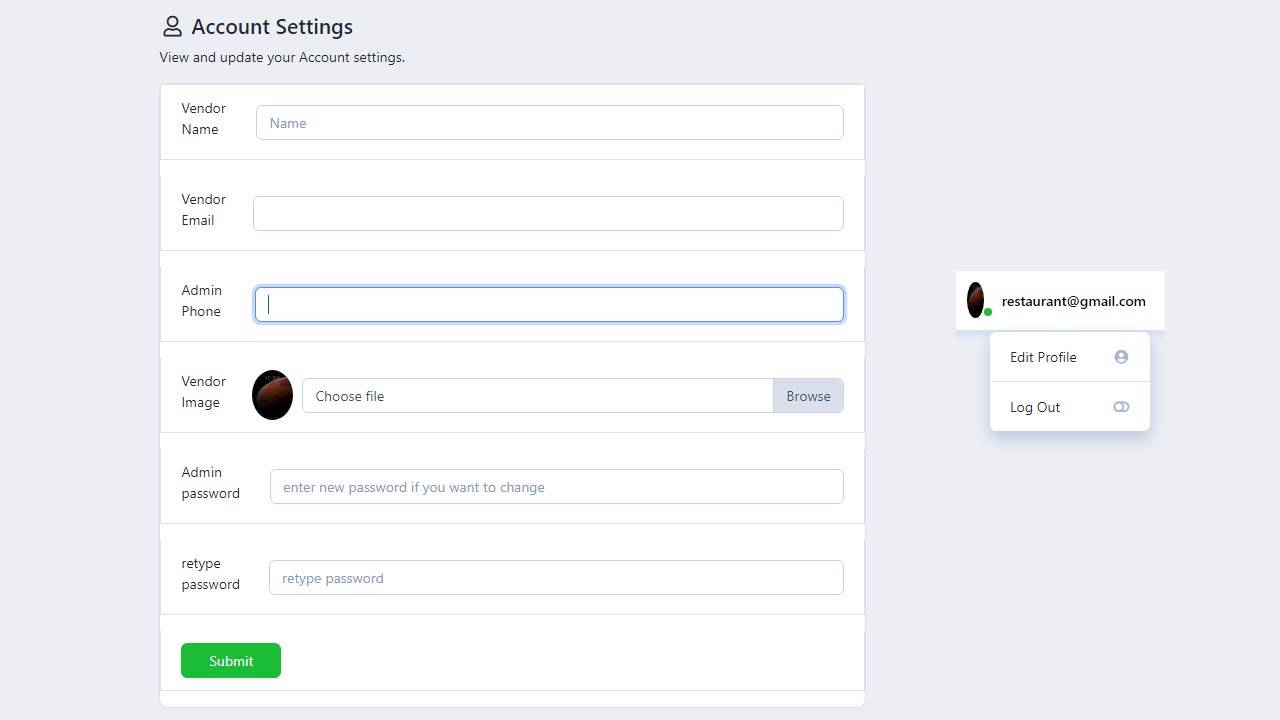Click the Admin Phone label text
Screen dimensions: 1280x720
click(201, 301)
